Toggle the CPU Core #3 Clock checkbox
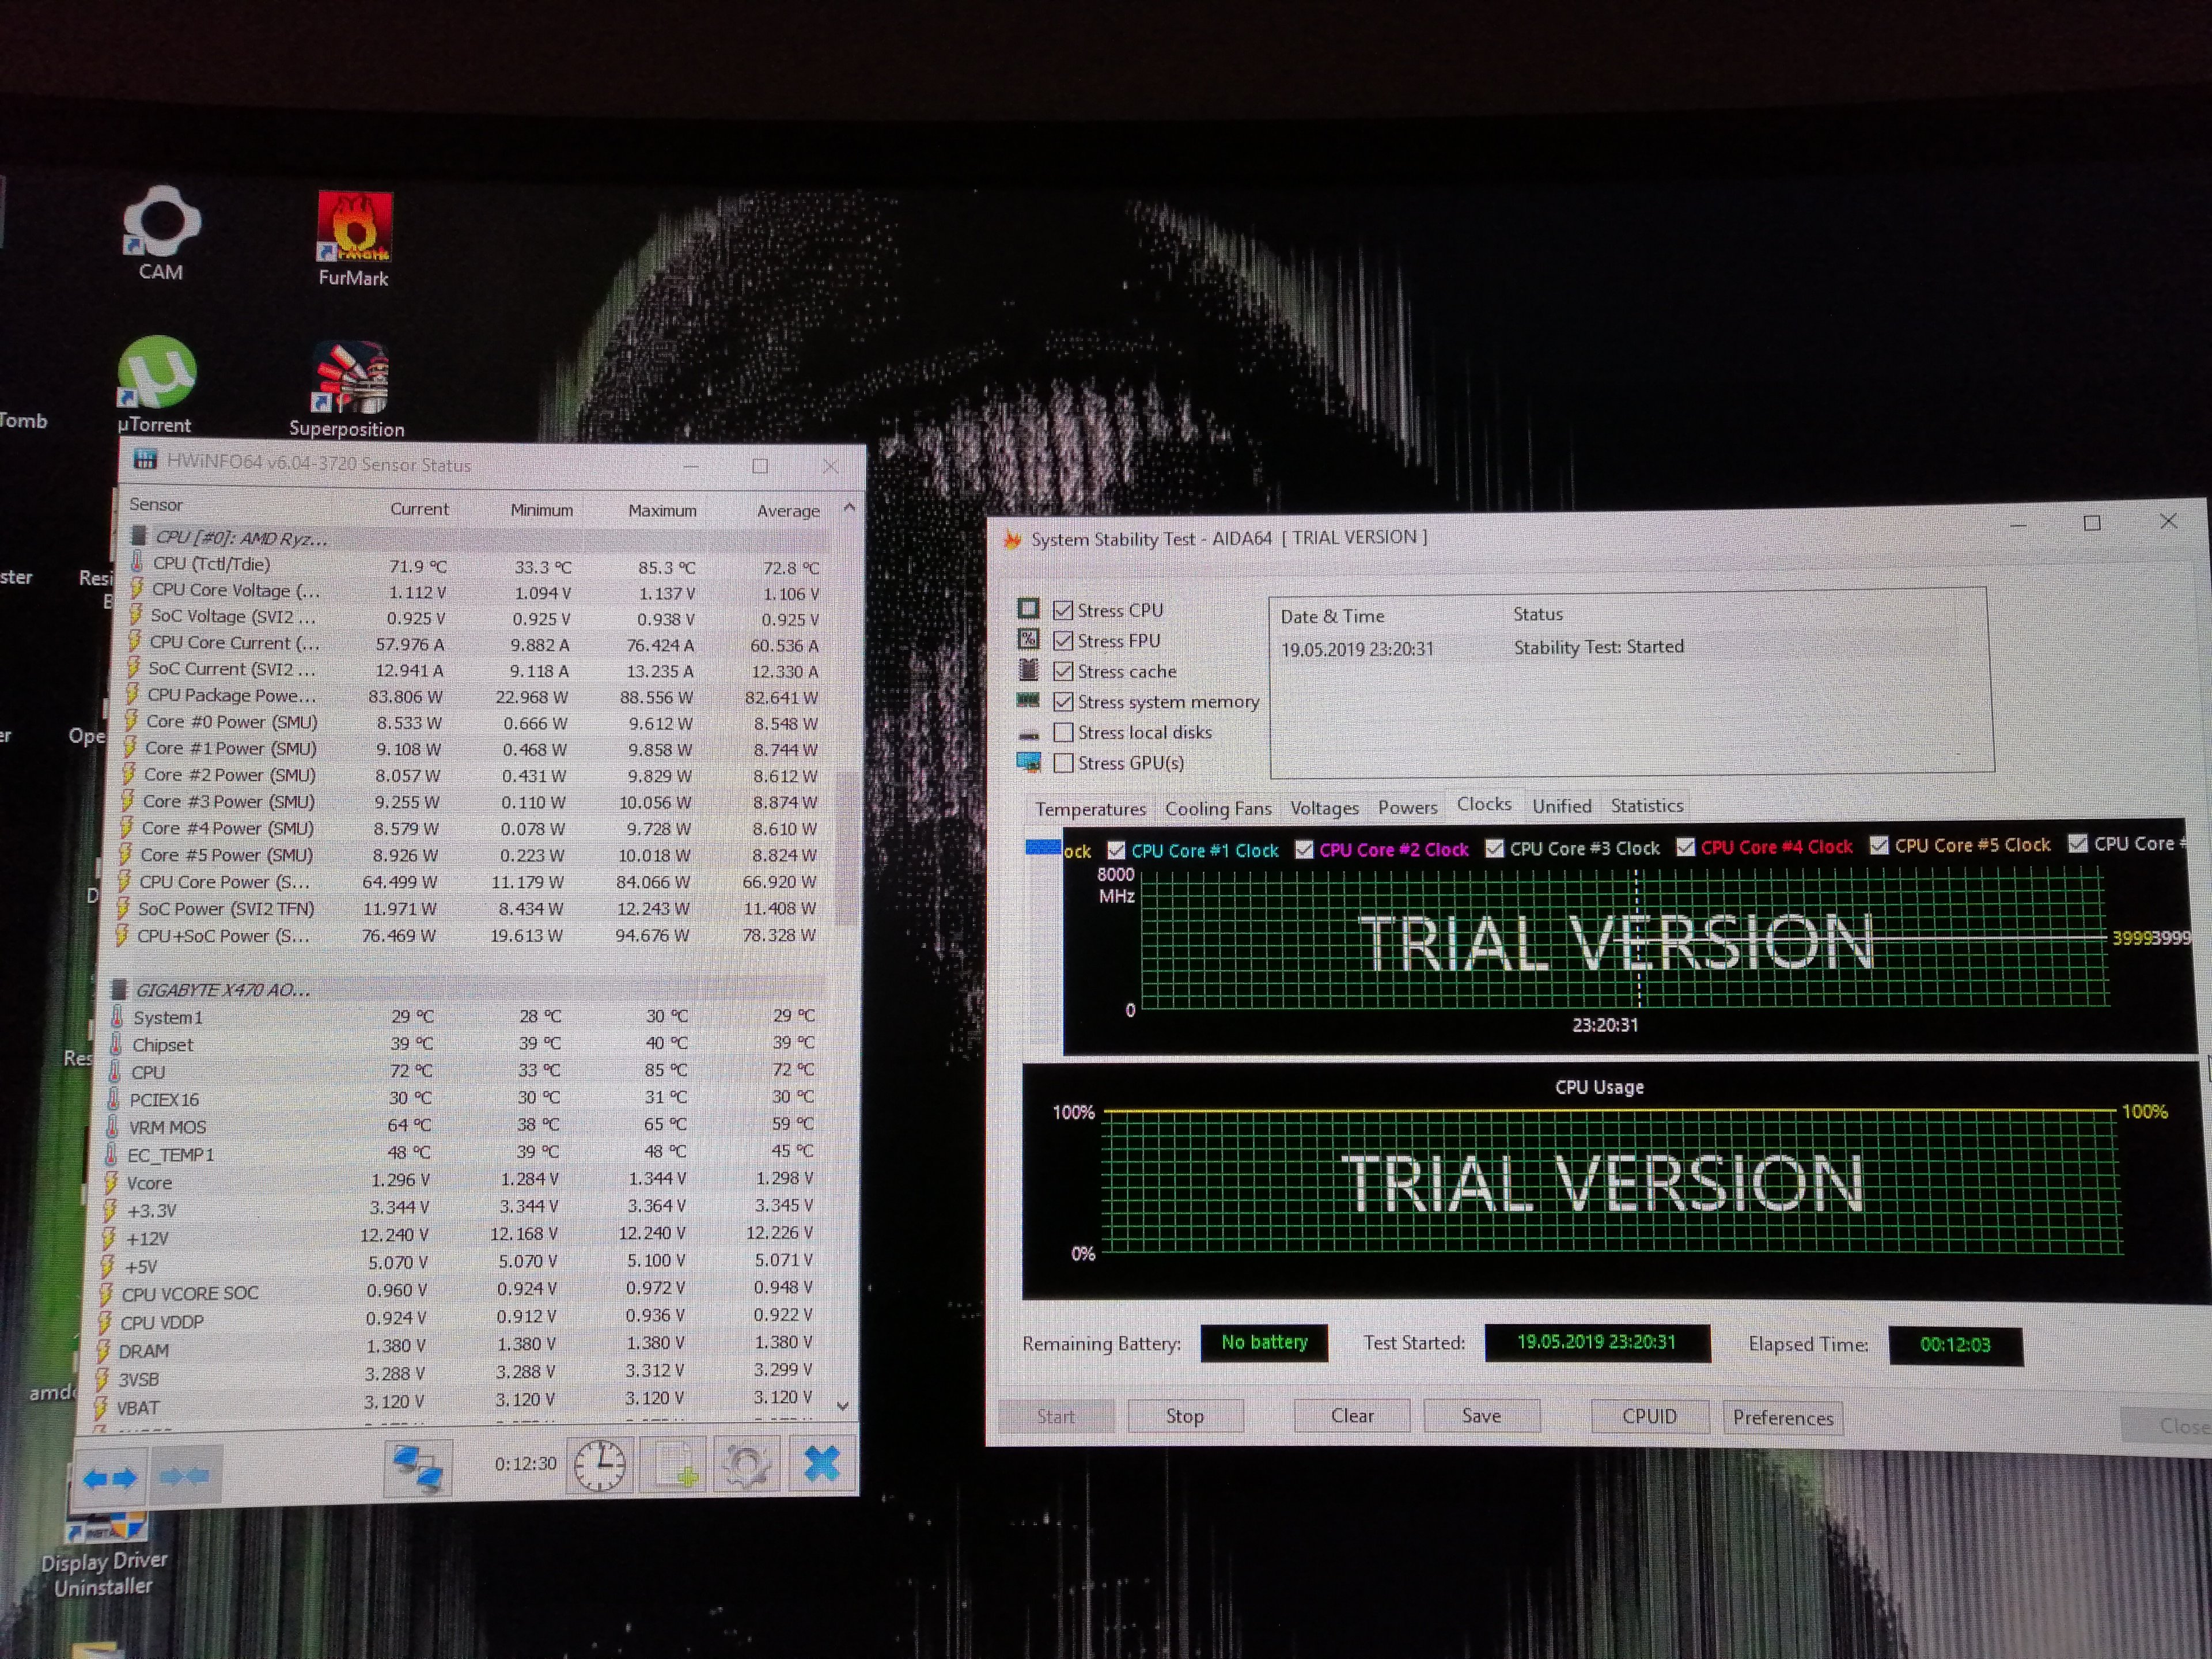This screenshot has width=2212, height=1659. (x=1494, y=849)
